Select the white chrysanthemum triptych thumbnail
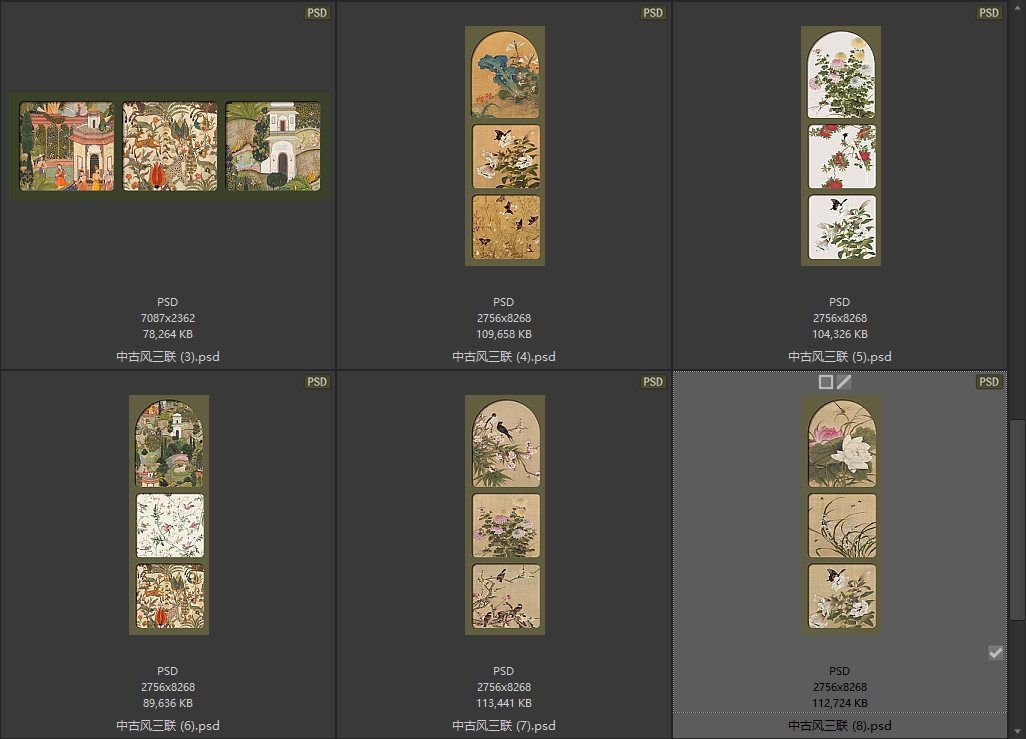Image resolution: width=1026 pixels, height=739 pixels. pyautogui.click(x=841, y=146)
